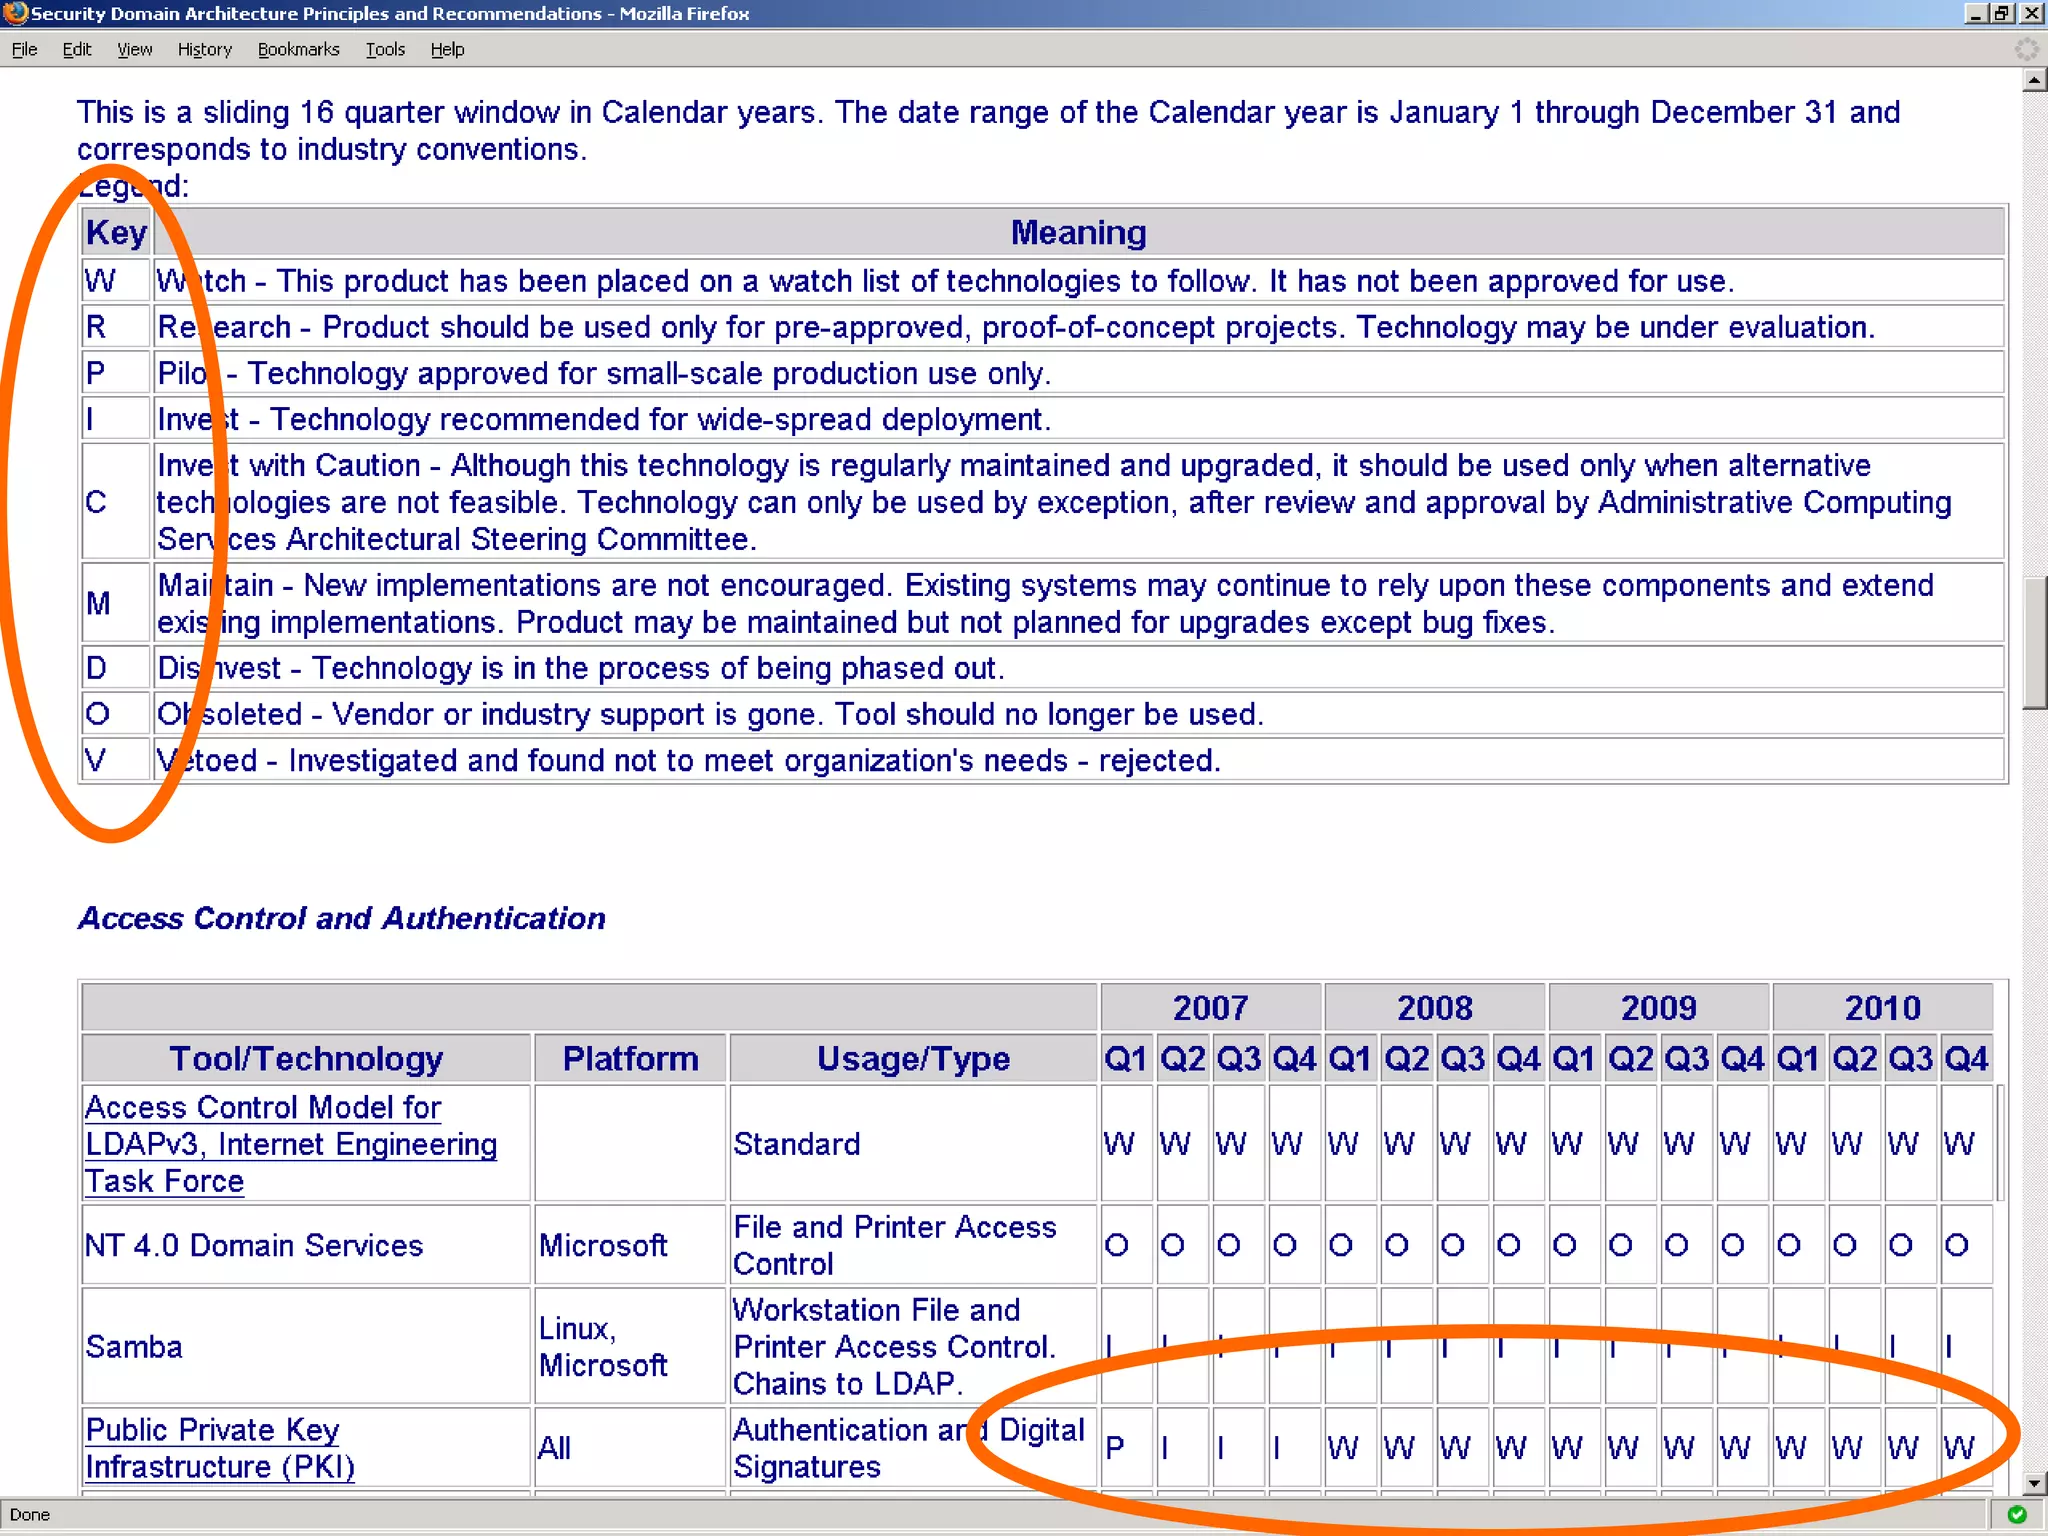Click the page loading throbber icon
The width and height of the screenshot is (2048, 1536).
coord(2026,49)
